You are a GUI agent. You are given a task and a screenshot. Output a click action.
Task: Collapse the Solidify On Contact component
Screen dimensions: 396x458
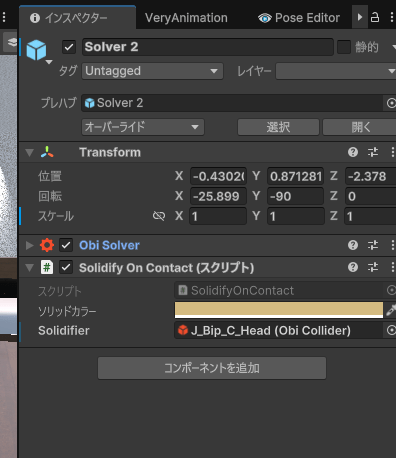30,268
